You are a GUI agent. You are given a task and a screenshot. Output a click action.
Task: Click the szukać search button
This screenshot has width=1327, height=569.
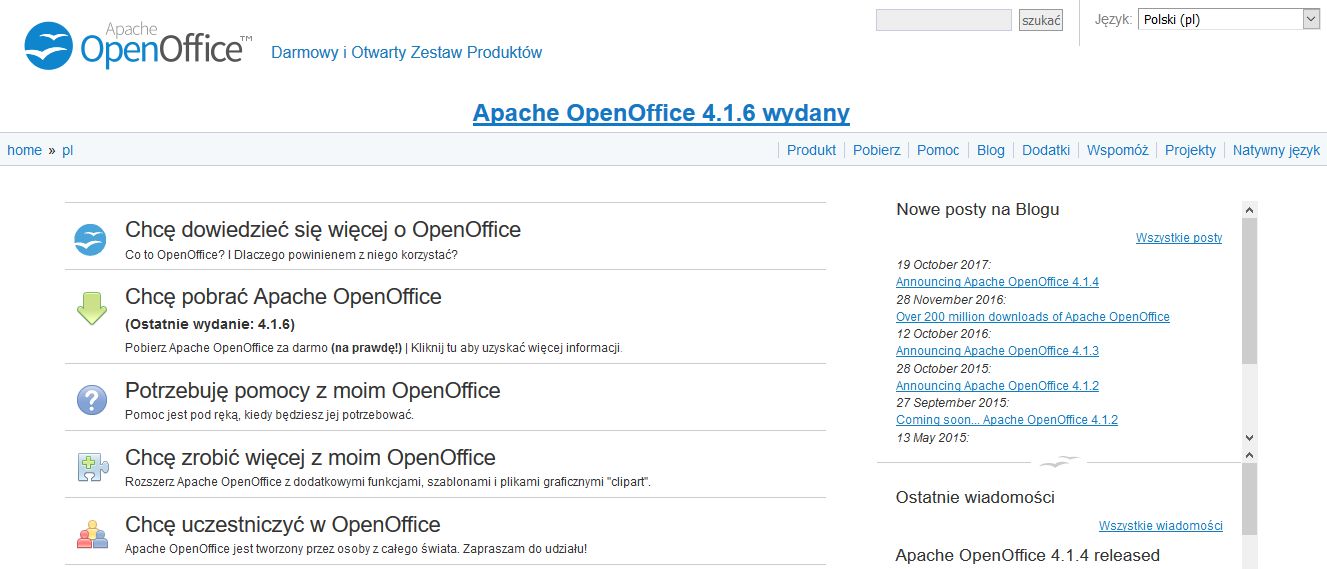point(1041,20)
